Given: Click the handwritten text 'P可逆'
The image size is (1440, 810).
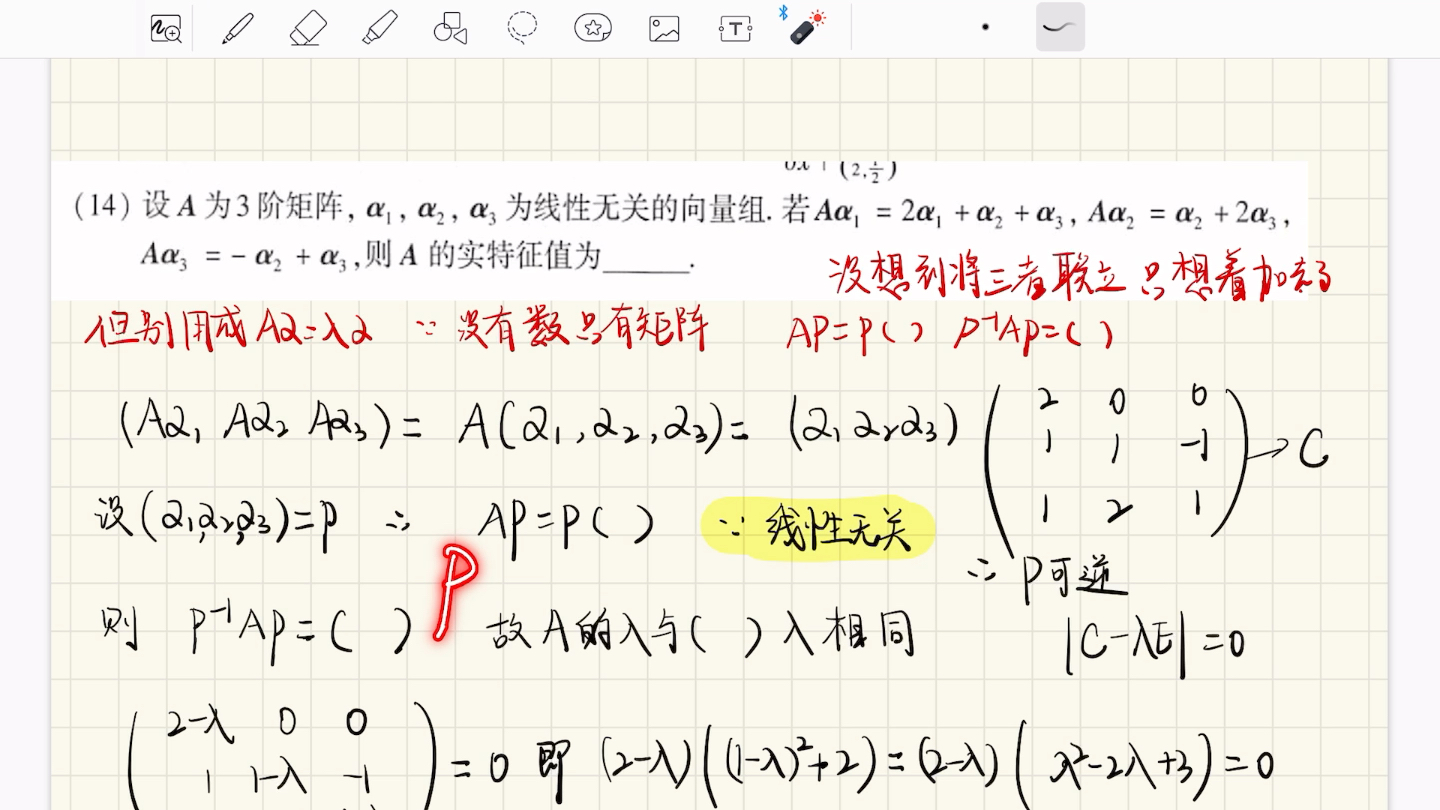Looking at the screenshot, I should click(x=1075, y=578).
